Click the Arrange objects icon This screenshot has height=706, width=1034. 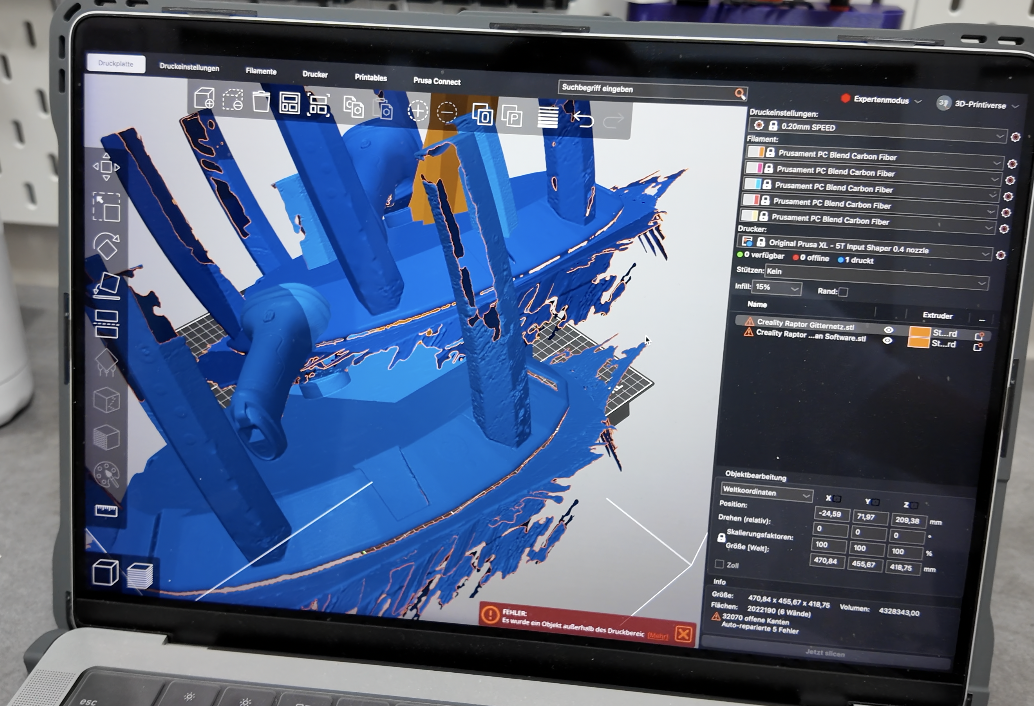tap(289, 103)
